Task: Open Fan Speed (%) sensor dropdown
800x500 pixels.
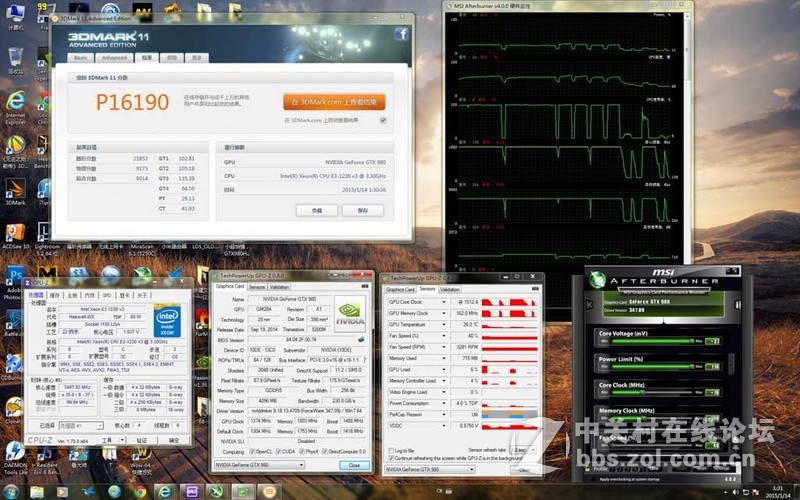Action: coord(444,336)
